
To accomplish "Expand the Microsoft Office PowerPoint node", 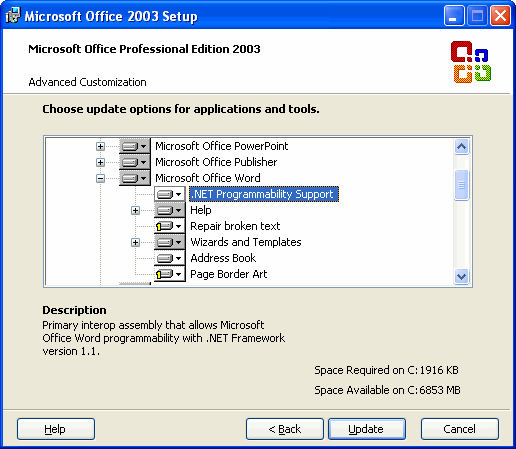I will point(100,146).
